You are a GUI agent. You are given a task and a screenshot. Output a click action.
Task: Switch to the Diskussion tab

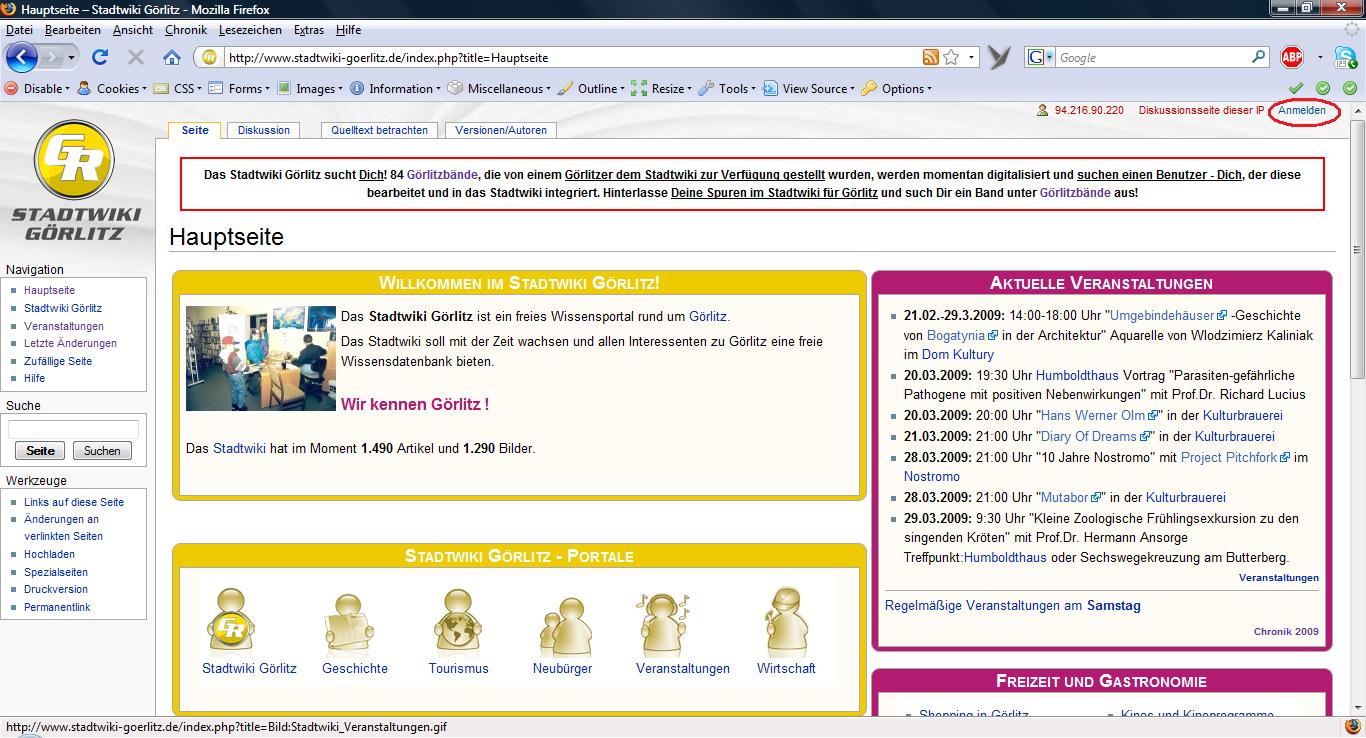[x=263, y=130]
